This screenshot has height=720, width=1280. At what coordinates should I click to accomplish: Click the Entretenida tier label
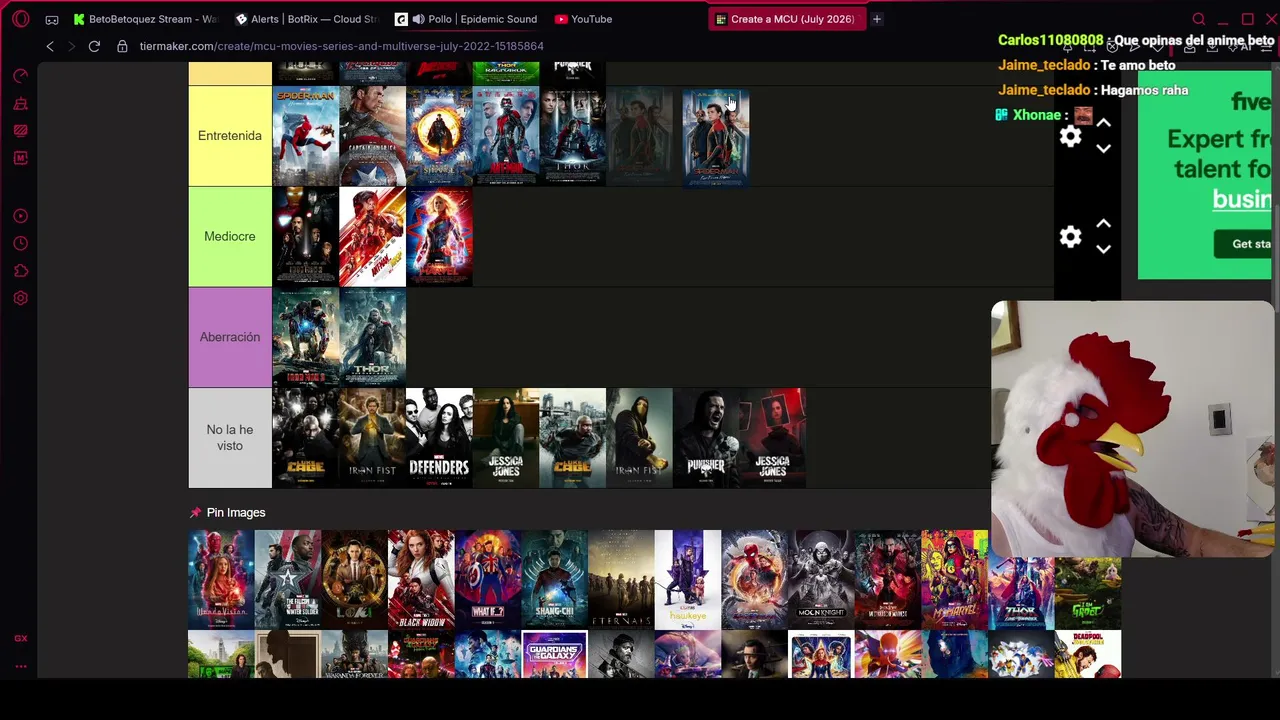[x=230, y=136]
